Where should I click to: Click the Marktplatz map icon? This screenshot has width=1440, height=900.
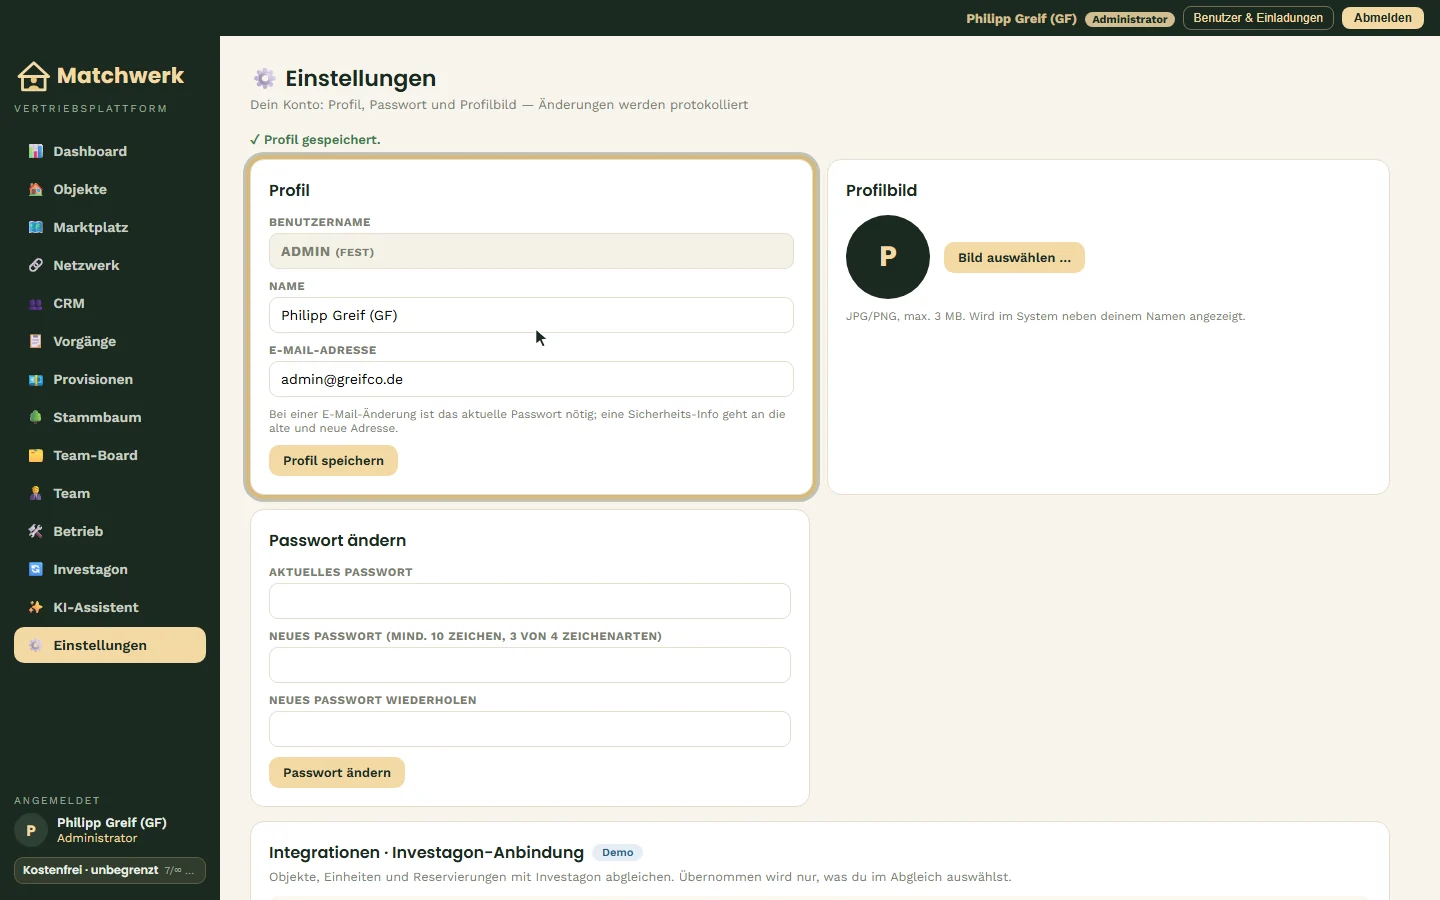pyautogui.click(x=36, y=227)
